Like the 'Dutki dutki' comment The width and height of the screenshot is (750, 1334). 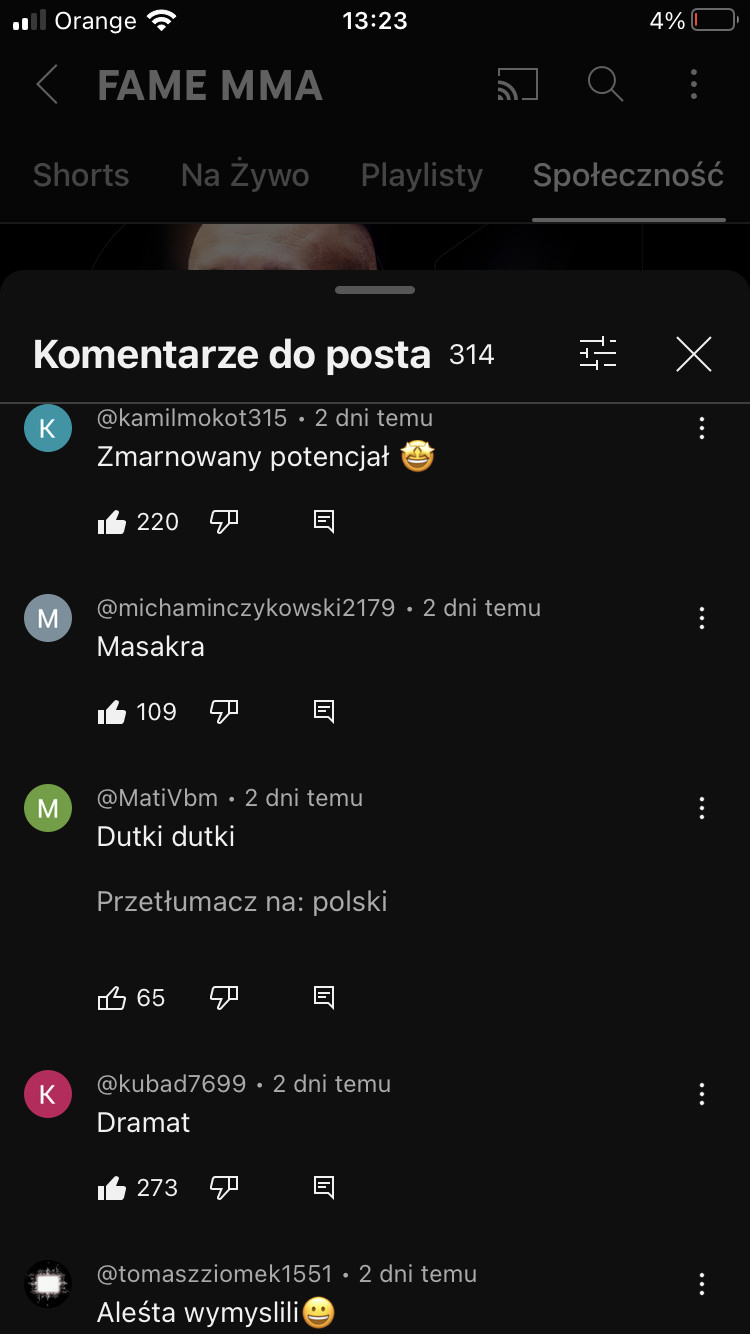(x=112, y=997)
